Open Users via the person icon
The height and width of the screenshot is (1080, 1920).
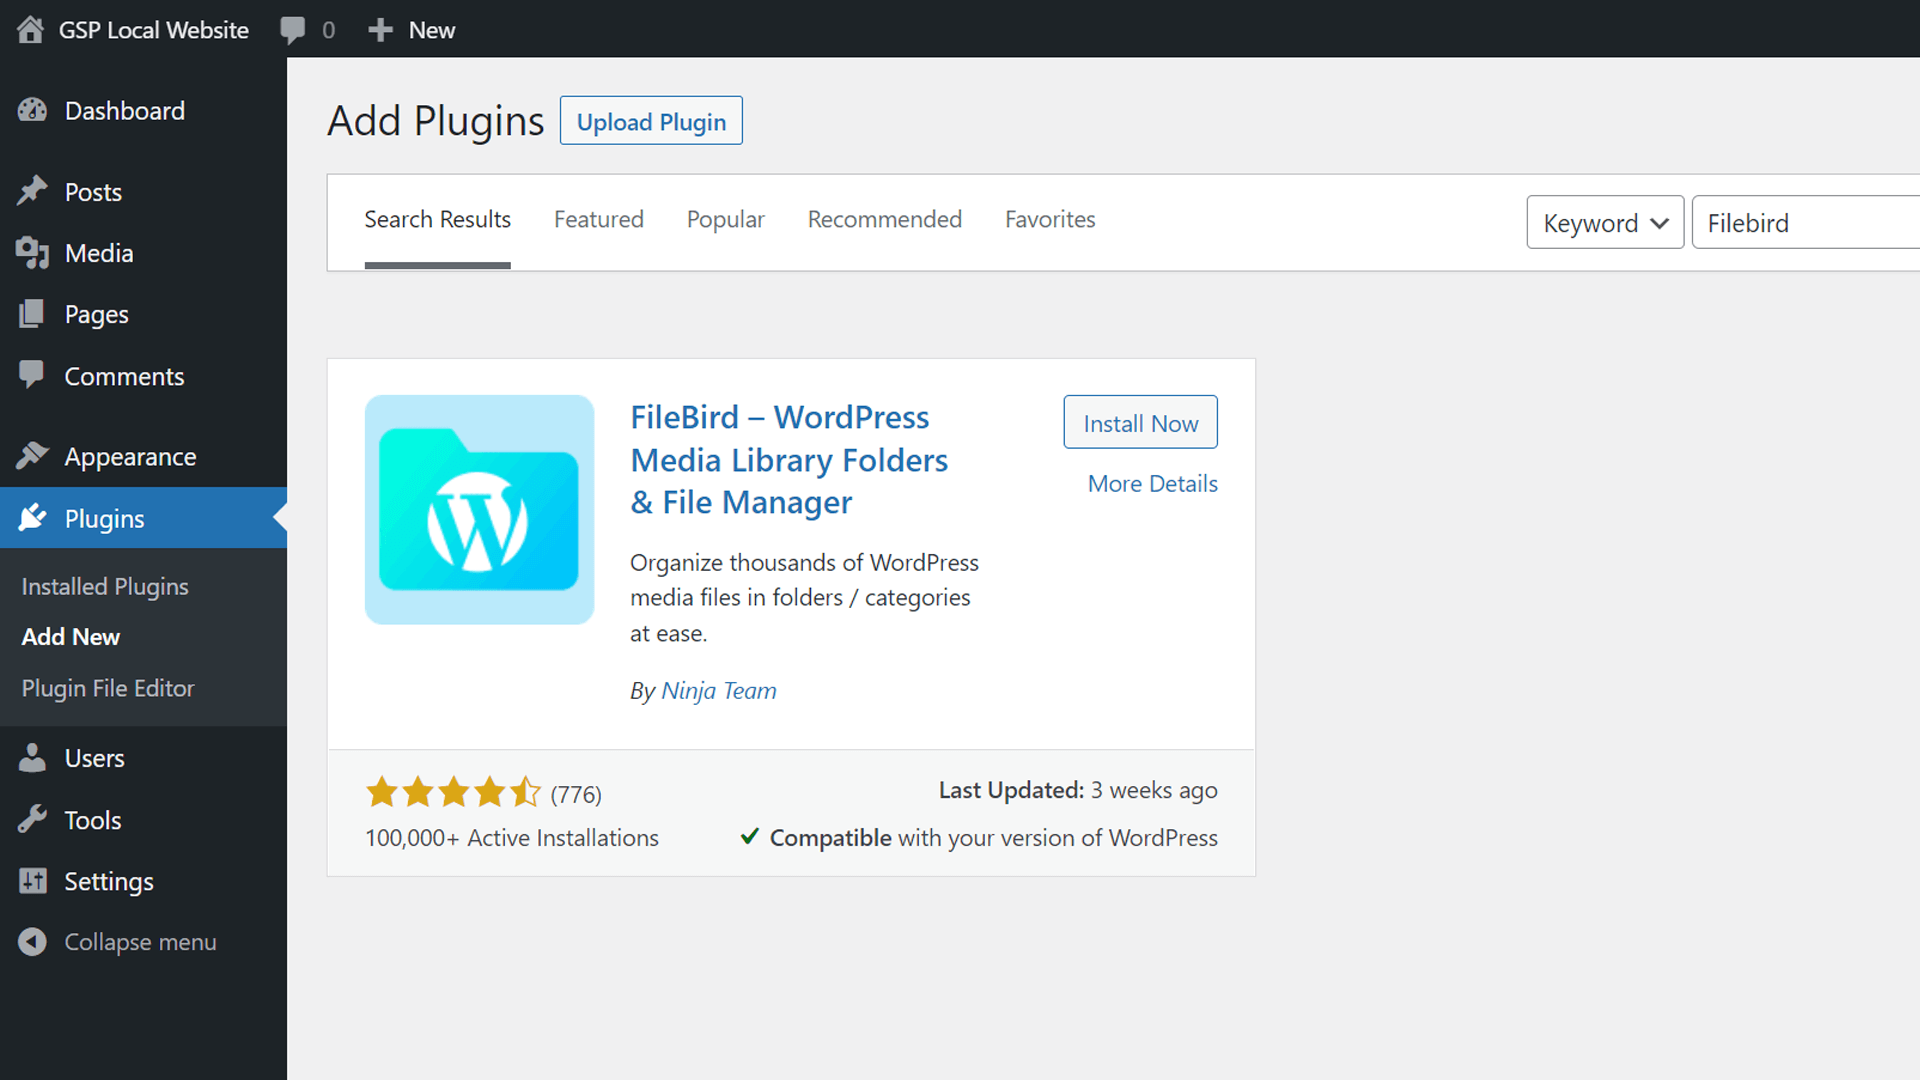click(33, 757)
